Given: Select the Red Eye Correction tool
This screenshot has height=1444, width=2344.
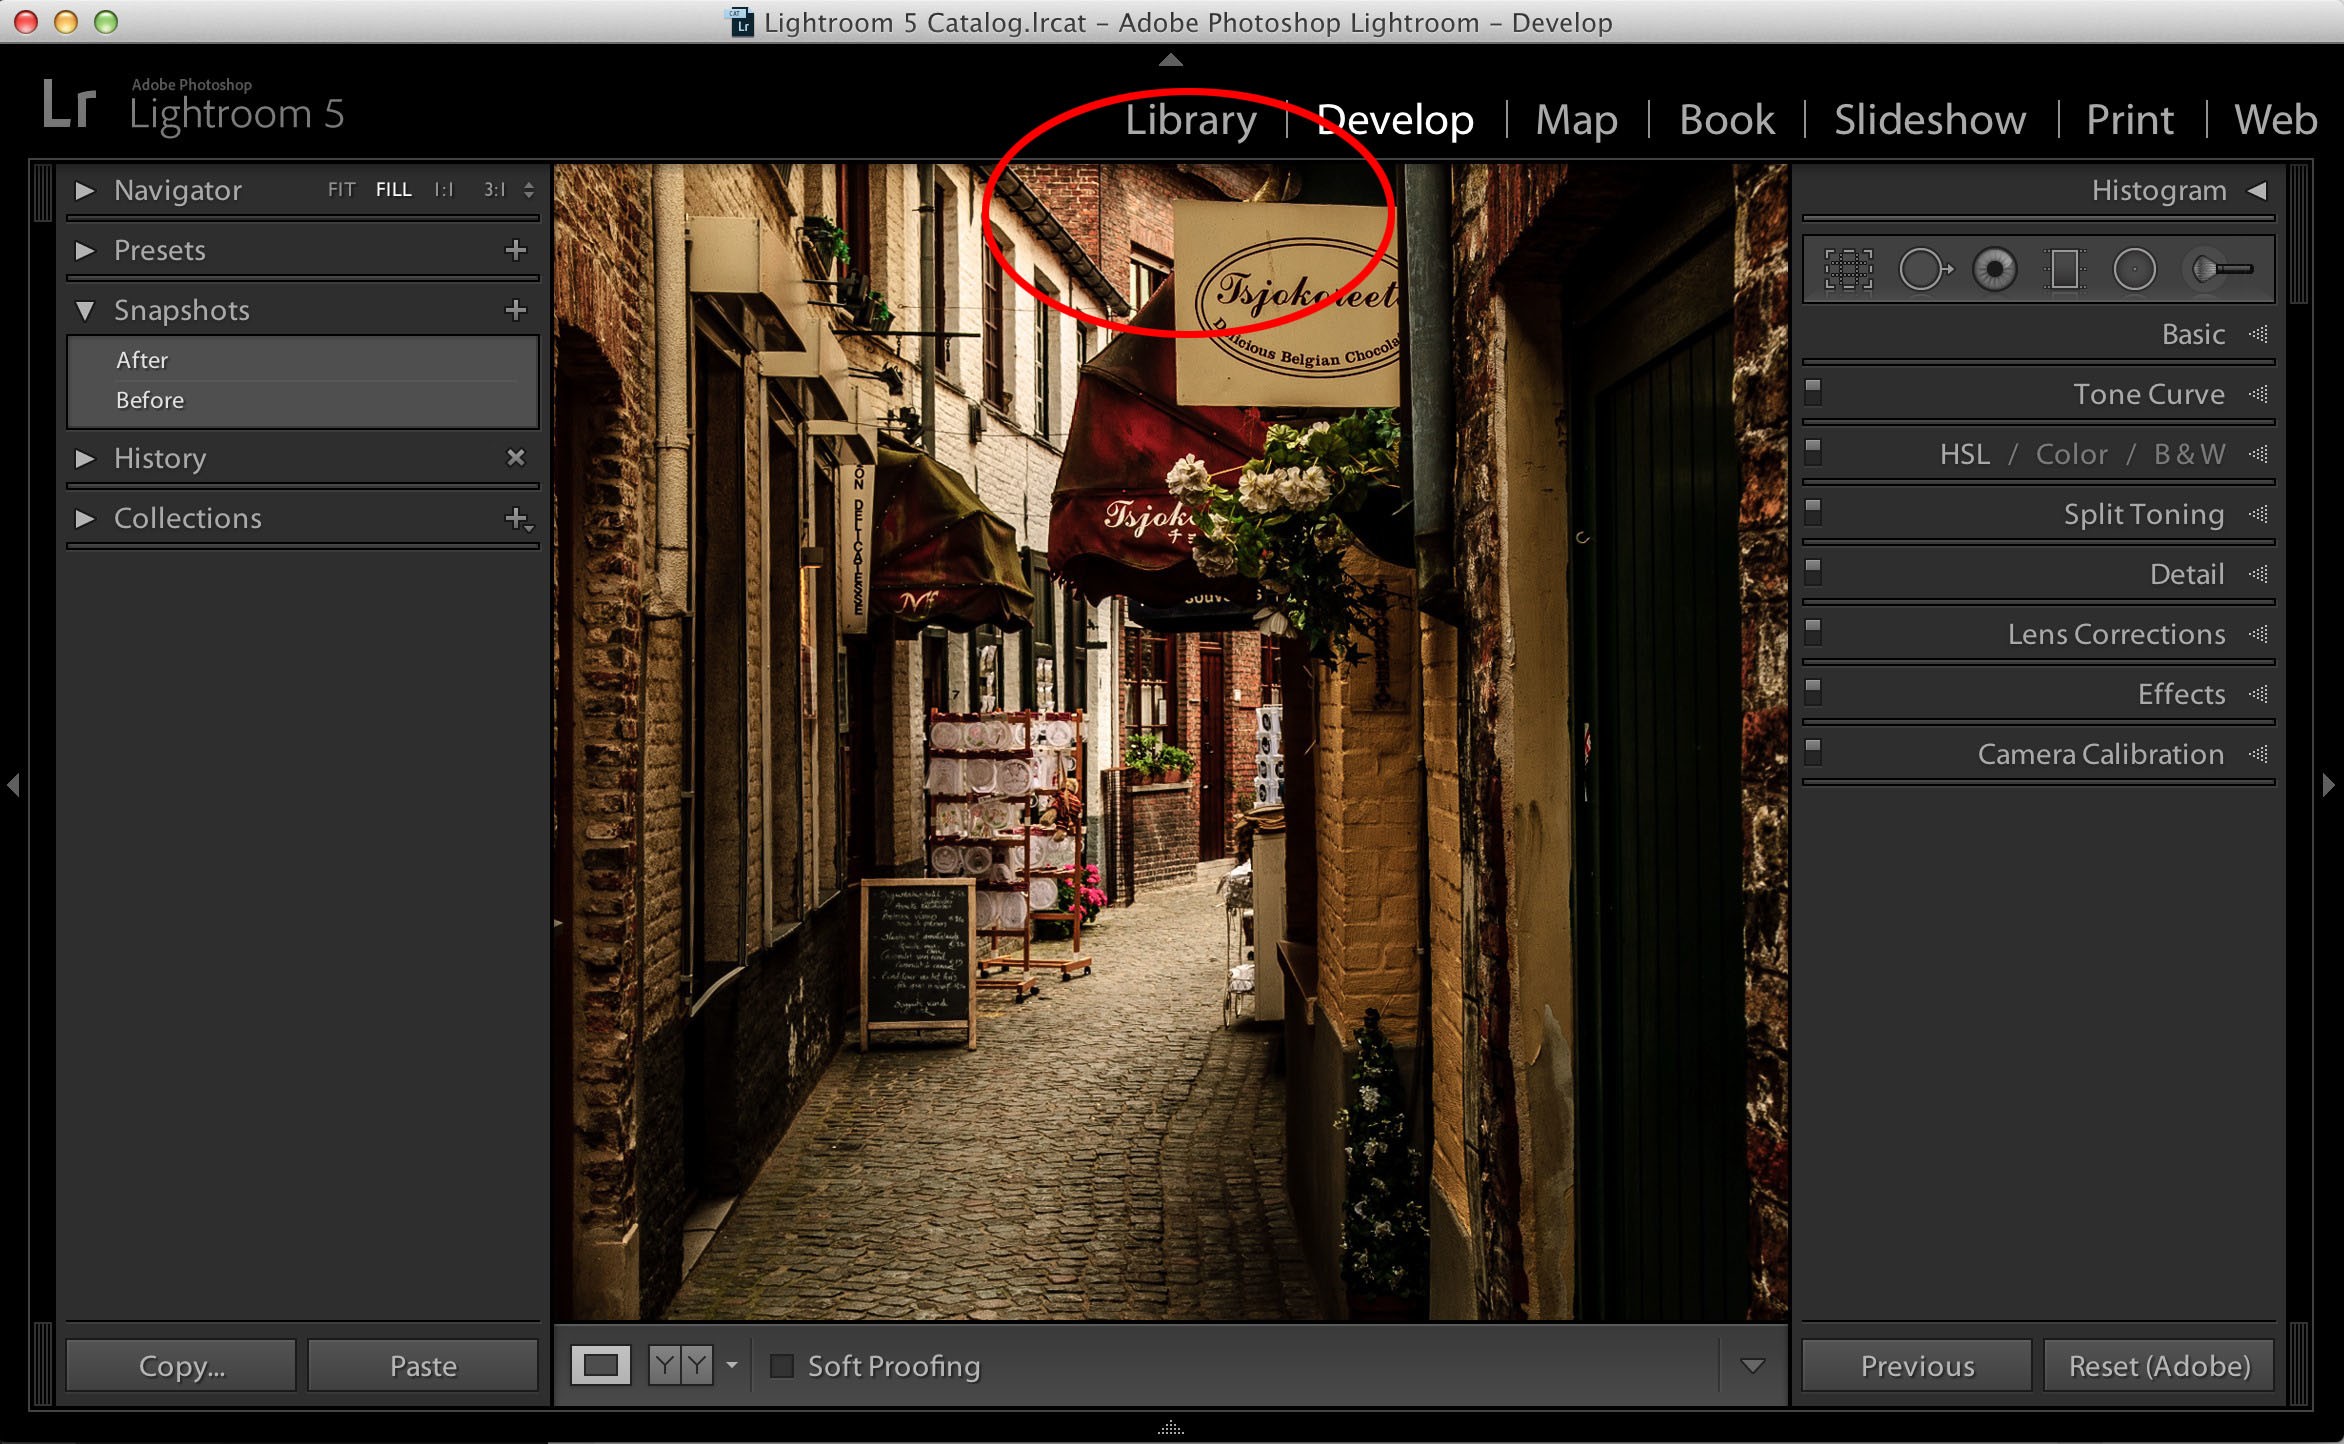Looking at the screenshot, I should point(1995,270).
